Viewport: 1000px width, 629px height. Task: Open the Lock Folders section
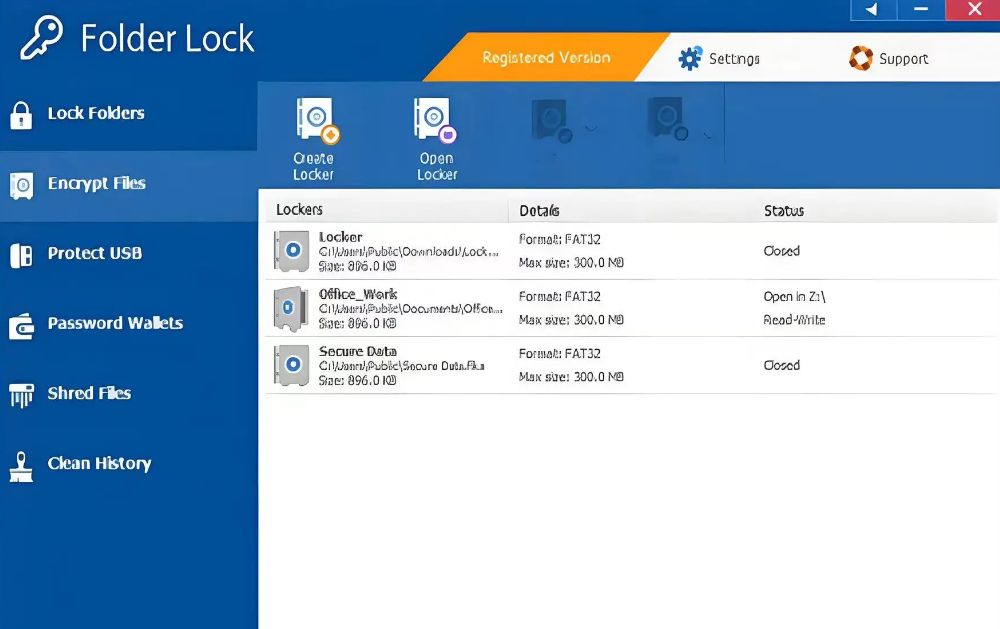click(95, 114)
